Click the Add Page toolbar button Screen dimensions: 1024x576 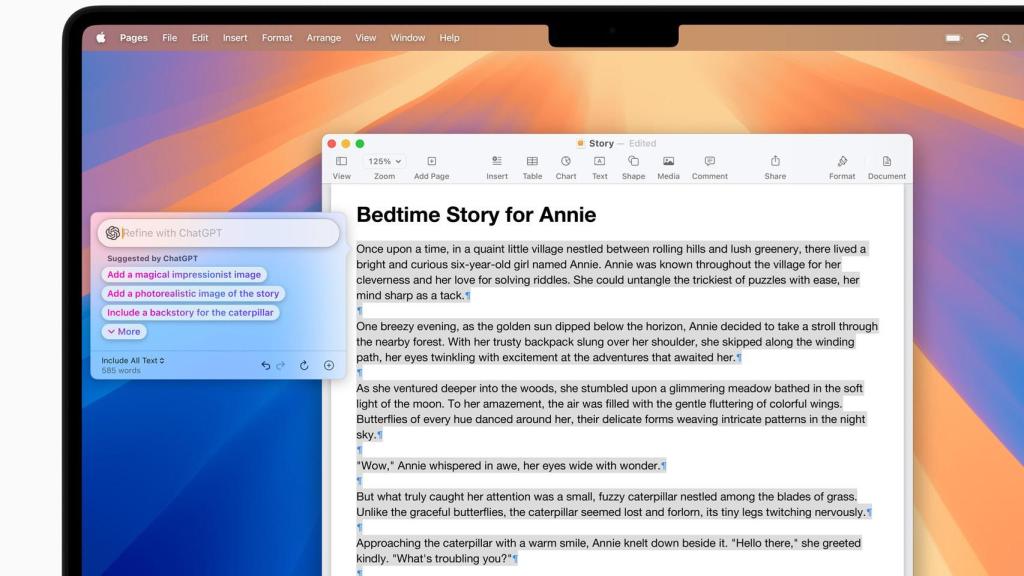pyautogui.click(x=431, y=161)
